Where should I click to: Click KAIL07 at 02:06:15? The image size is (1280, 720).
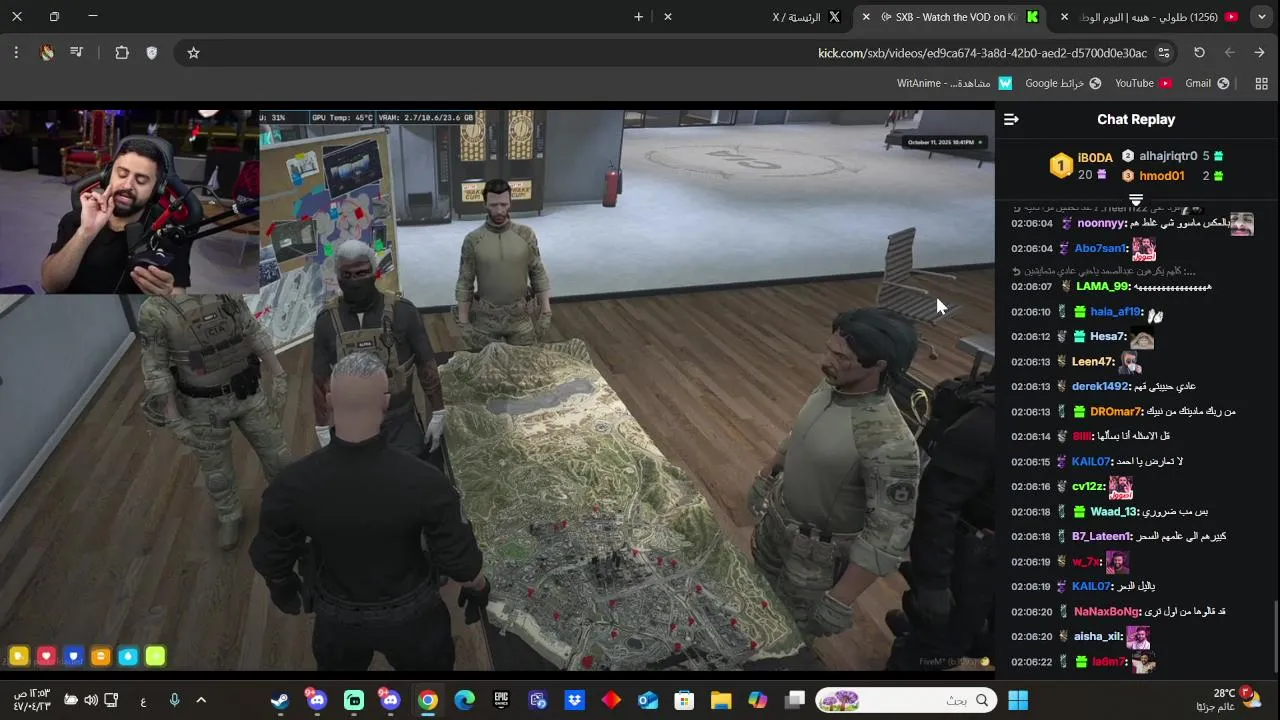[1091, 461]
